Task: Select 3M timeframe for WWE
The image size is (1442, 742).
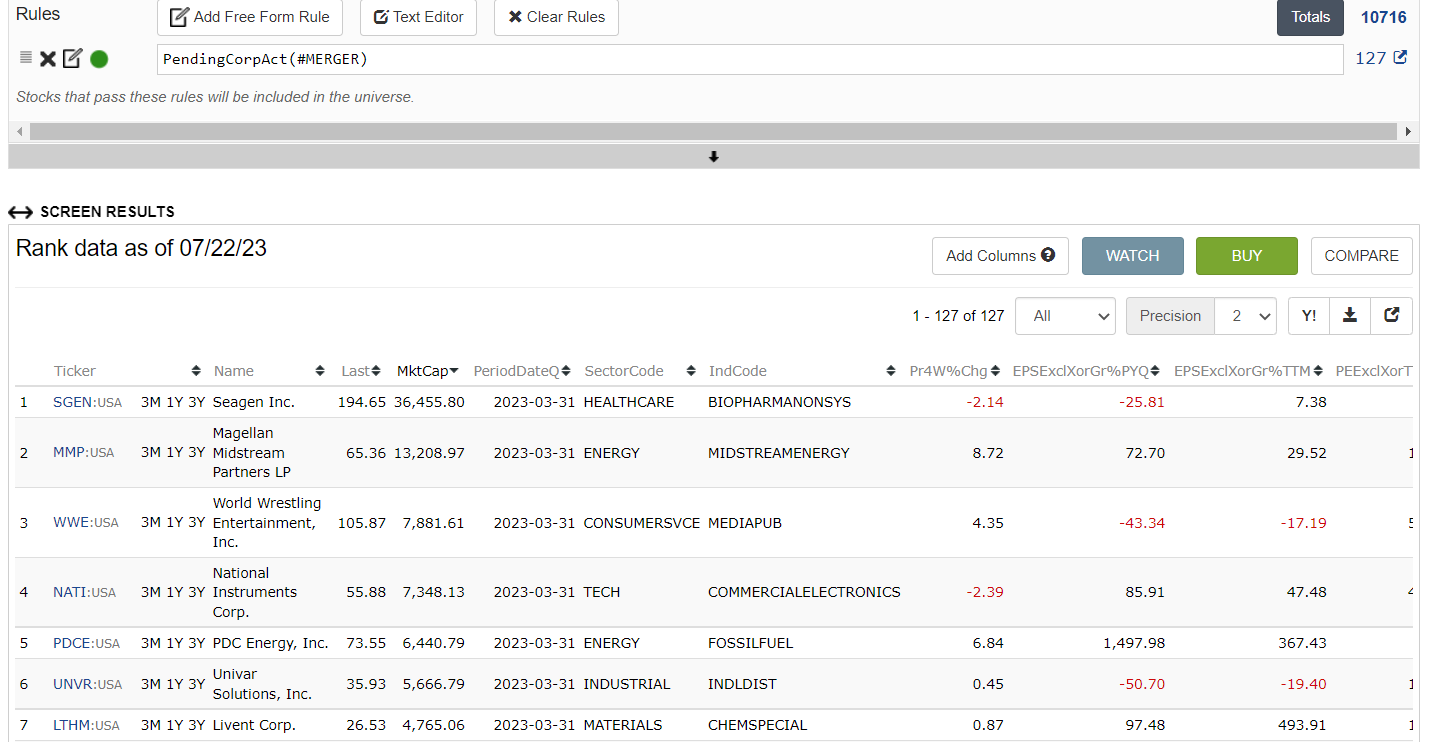Action: (x=151, y=522)
